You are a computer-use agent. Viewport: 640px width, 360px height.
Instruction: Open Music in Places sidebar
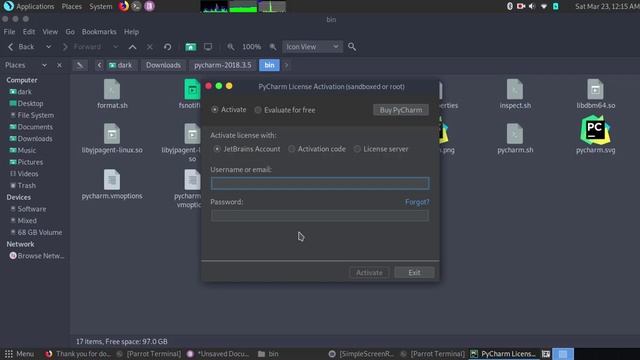click(27, 150)
